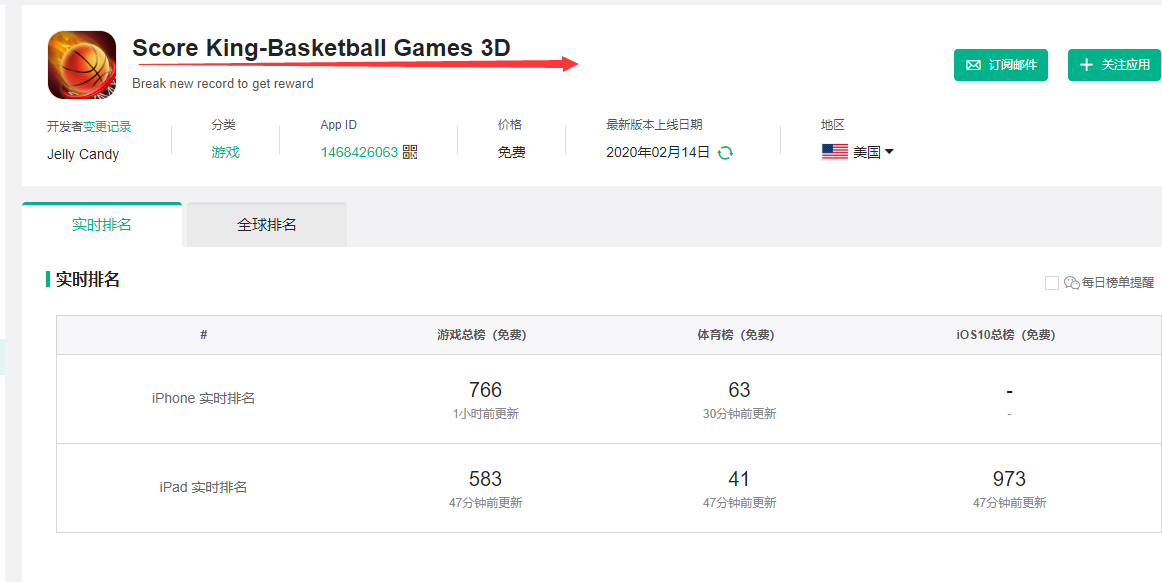1162x582 pixels.
Task: Click iPhone games overall rank 766
Action: pos(485,390)
